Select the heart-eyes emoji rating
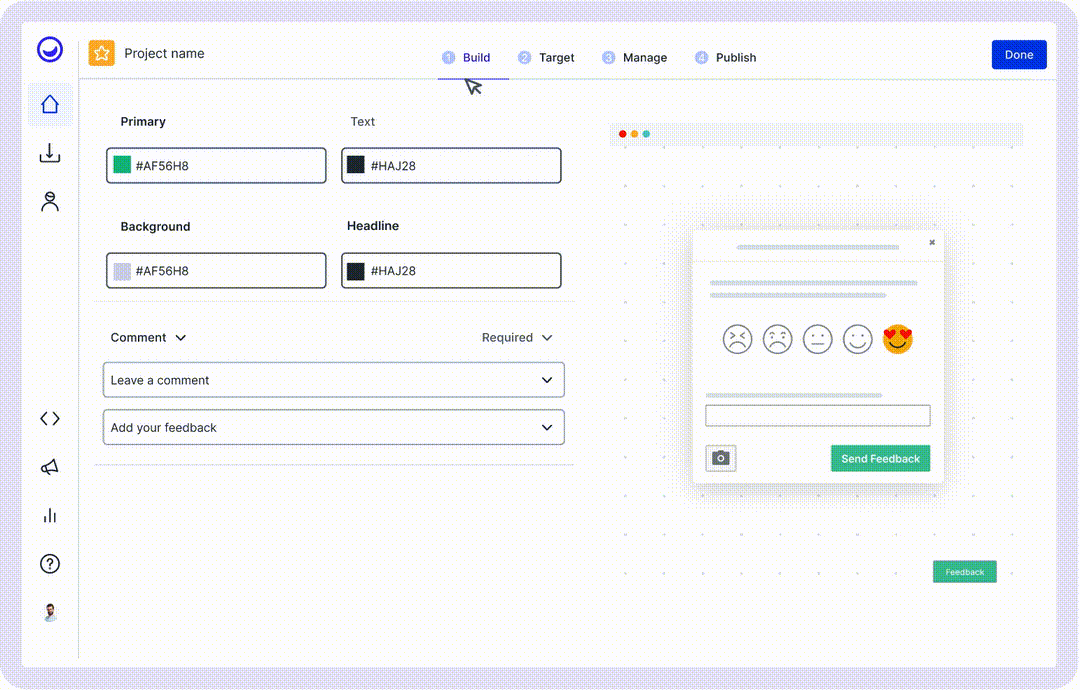Viewport: 1080px width, 690px height. (x=897, y=339)
